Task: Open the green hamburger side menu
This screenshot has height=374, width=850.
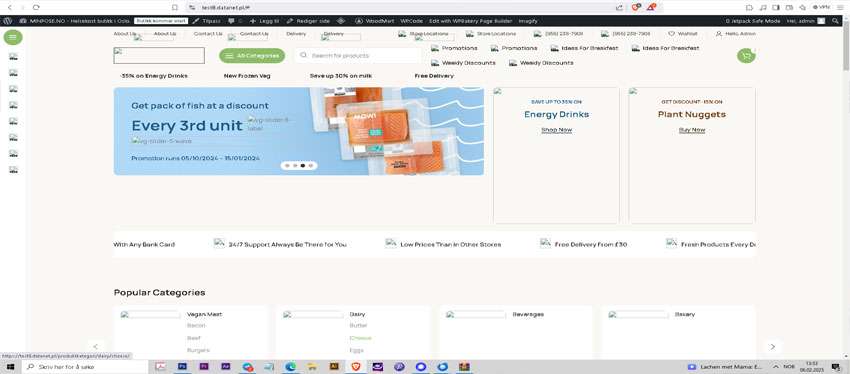Action: pyautogui.click(x=13, y=37)
